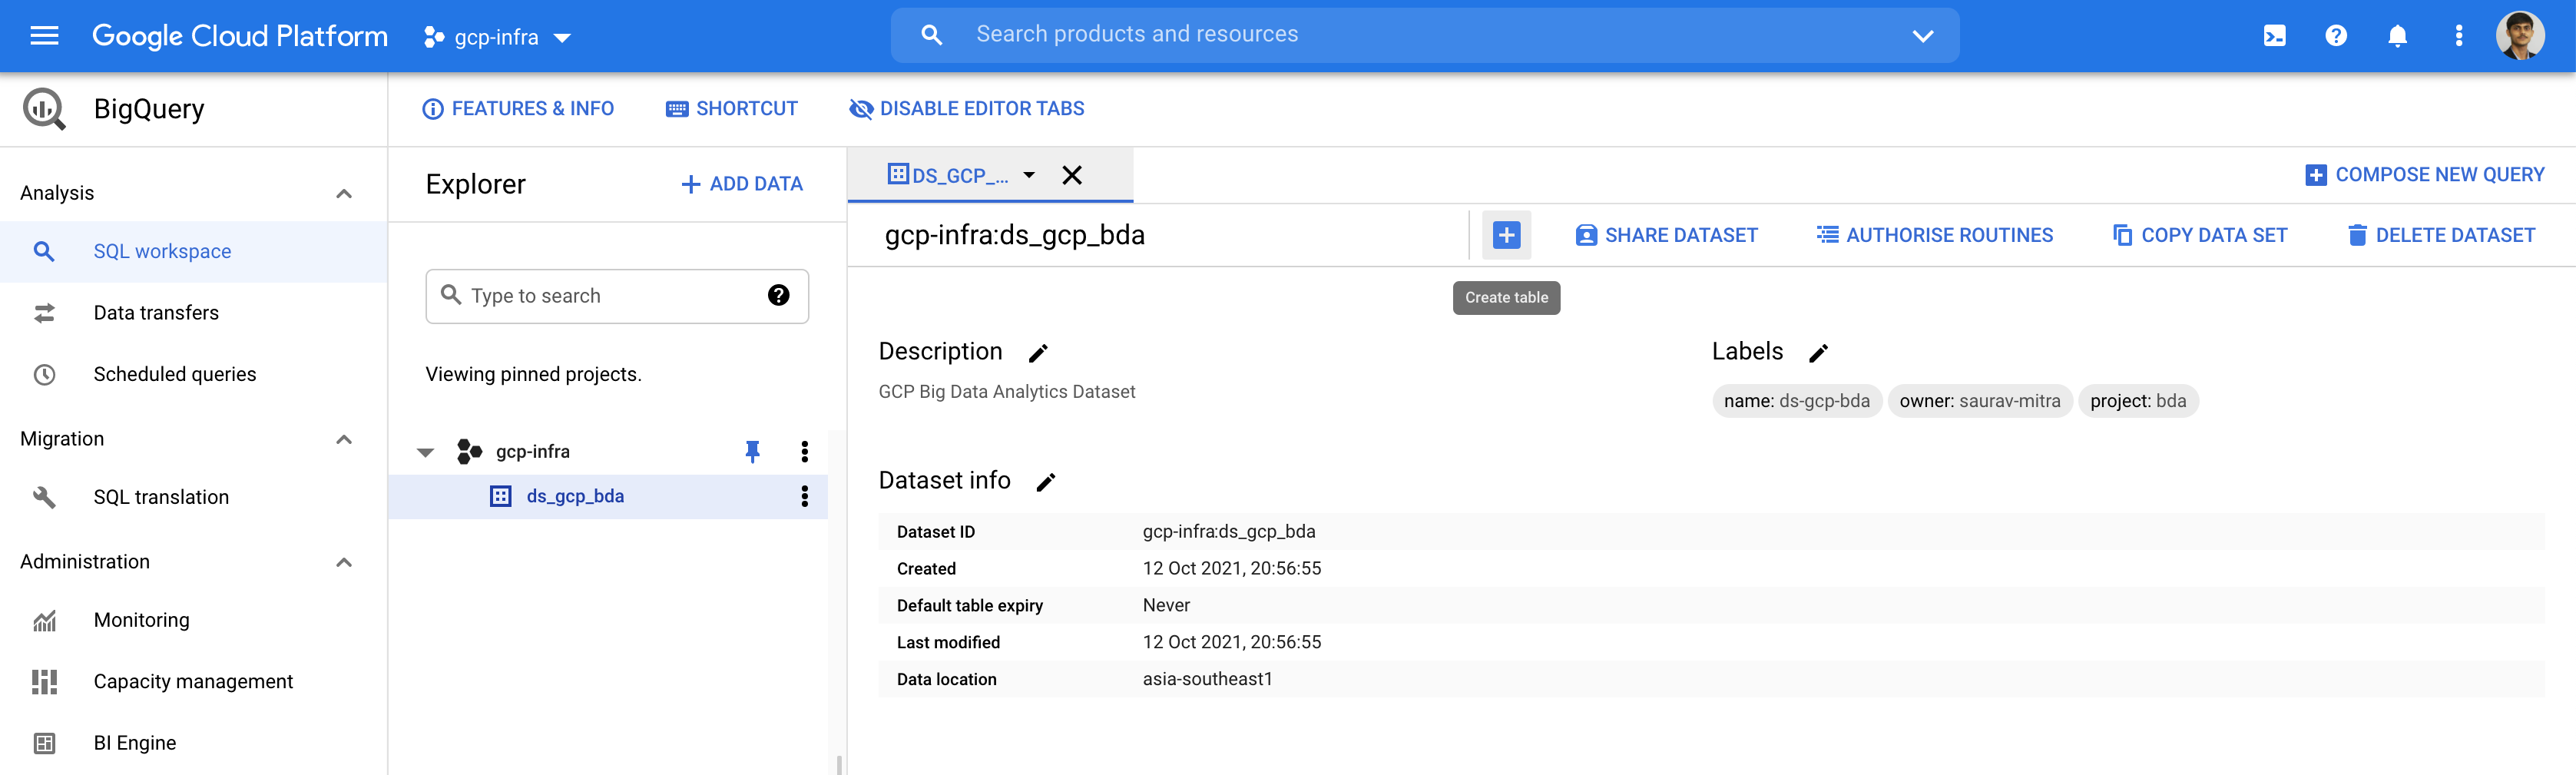Click the search products and resources field
This screenshot has height=775, width=2576.
(x=1424, y=35)
